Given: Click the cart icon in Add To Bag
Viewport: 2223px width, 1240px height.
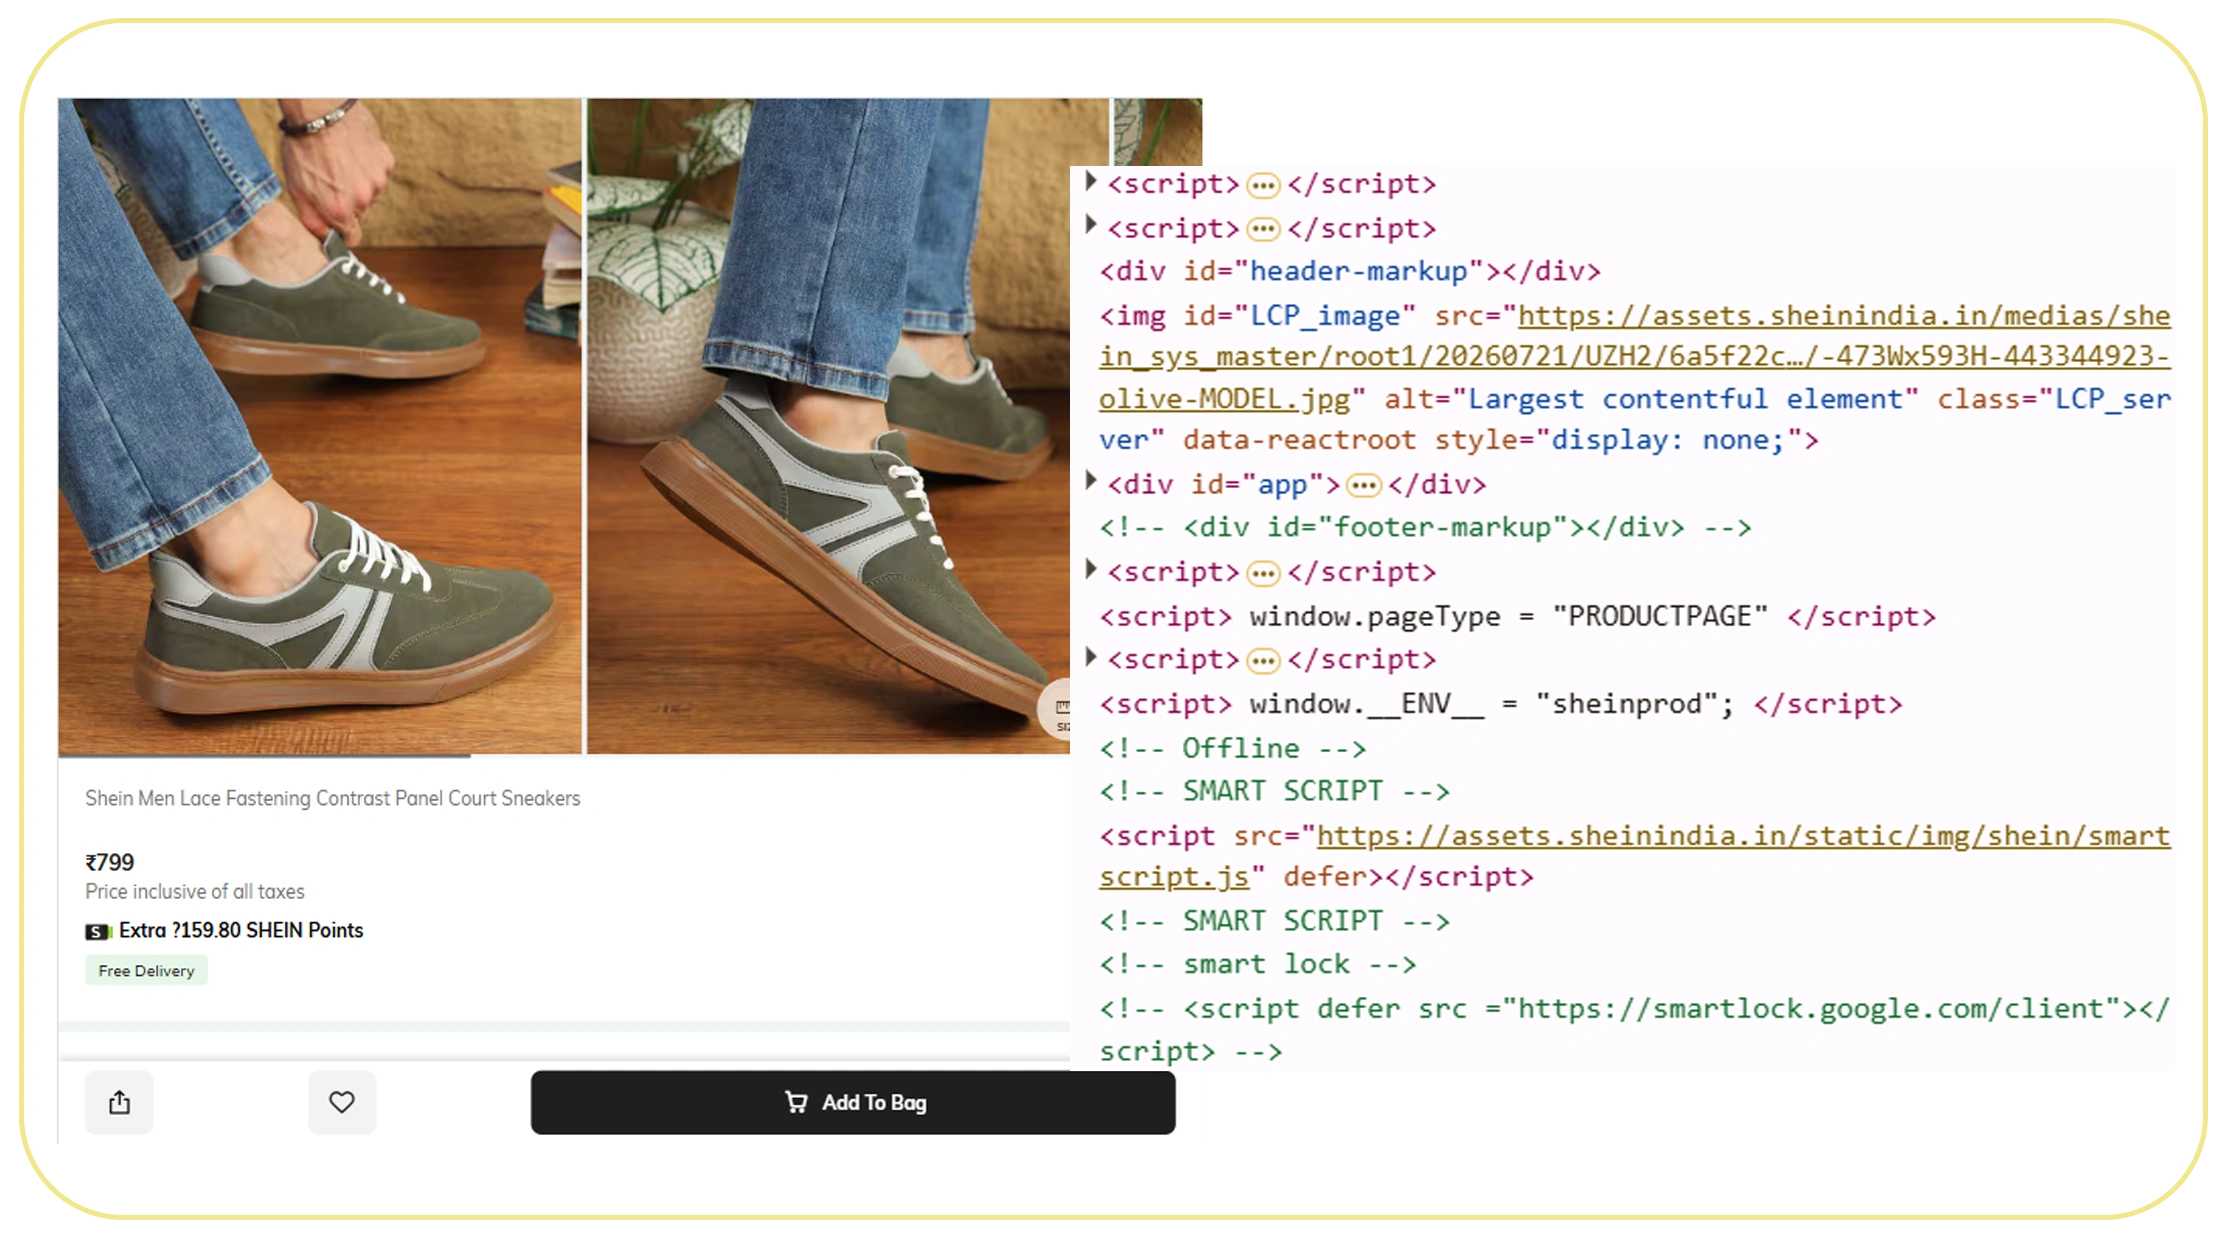Looking at the screenshot, I should click(796, 1102).
